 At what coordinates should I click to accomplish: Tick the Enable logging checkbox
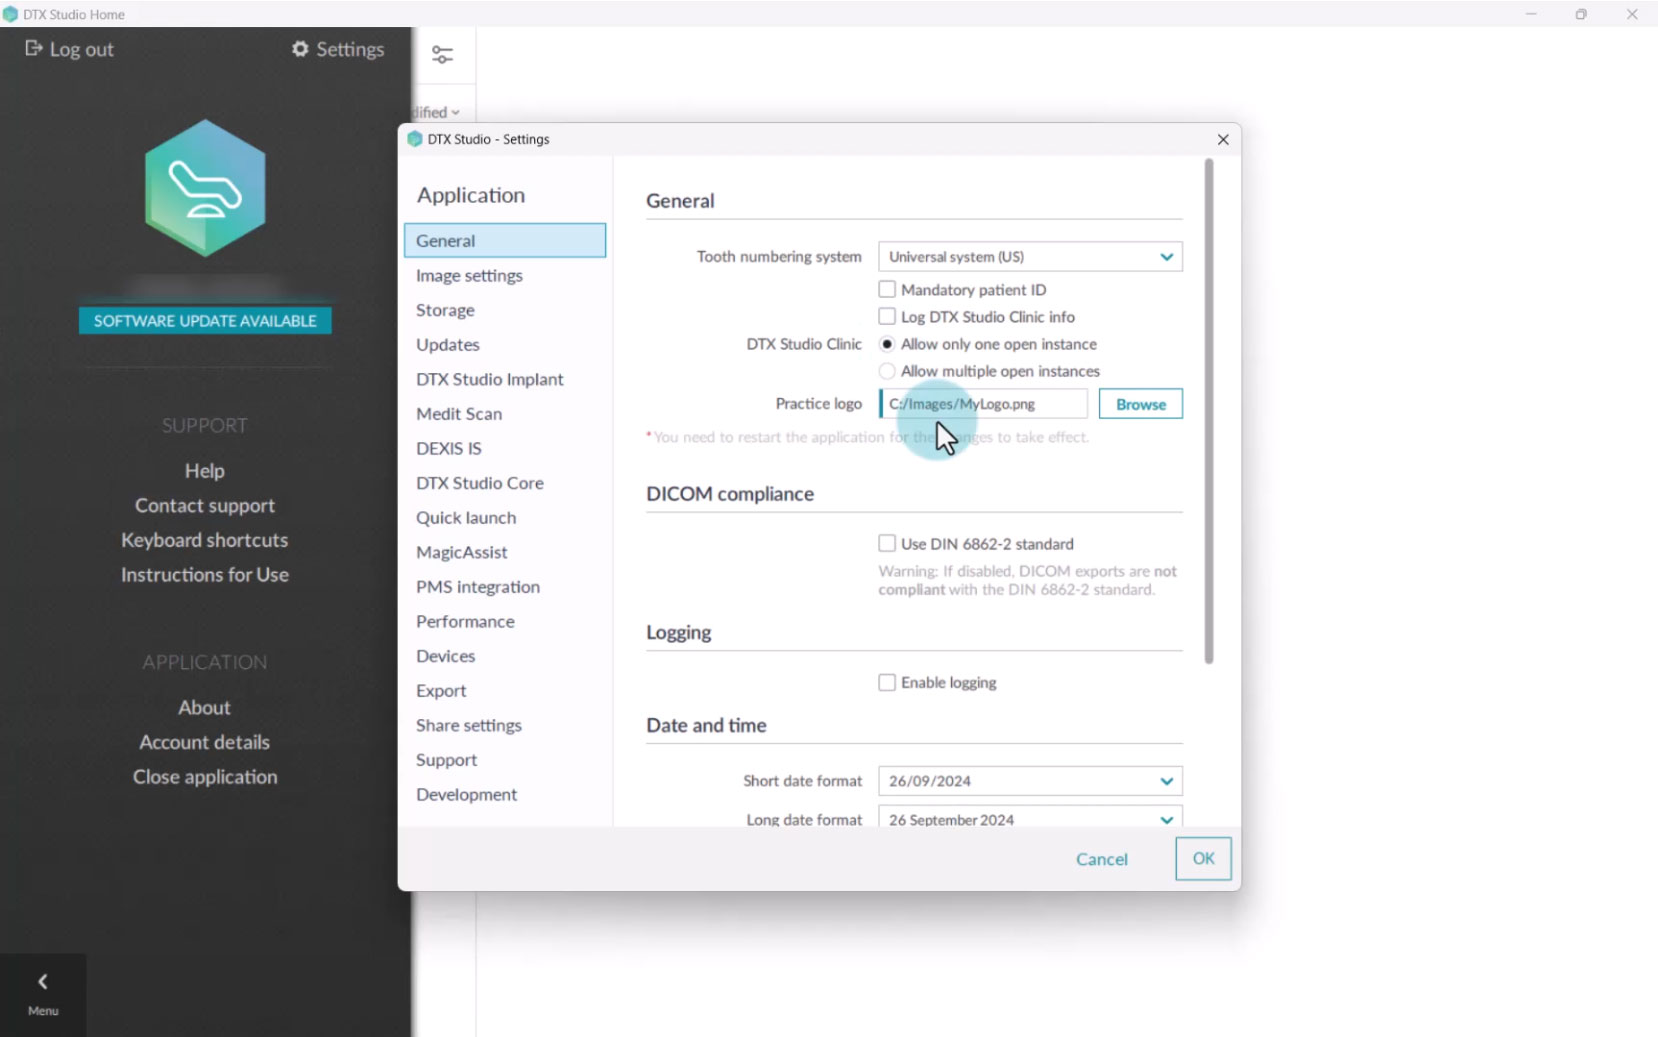point(887,682)
